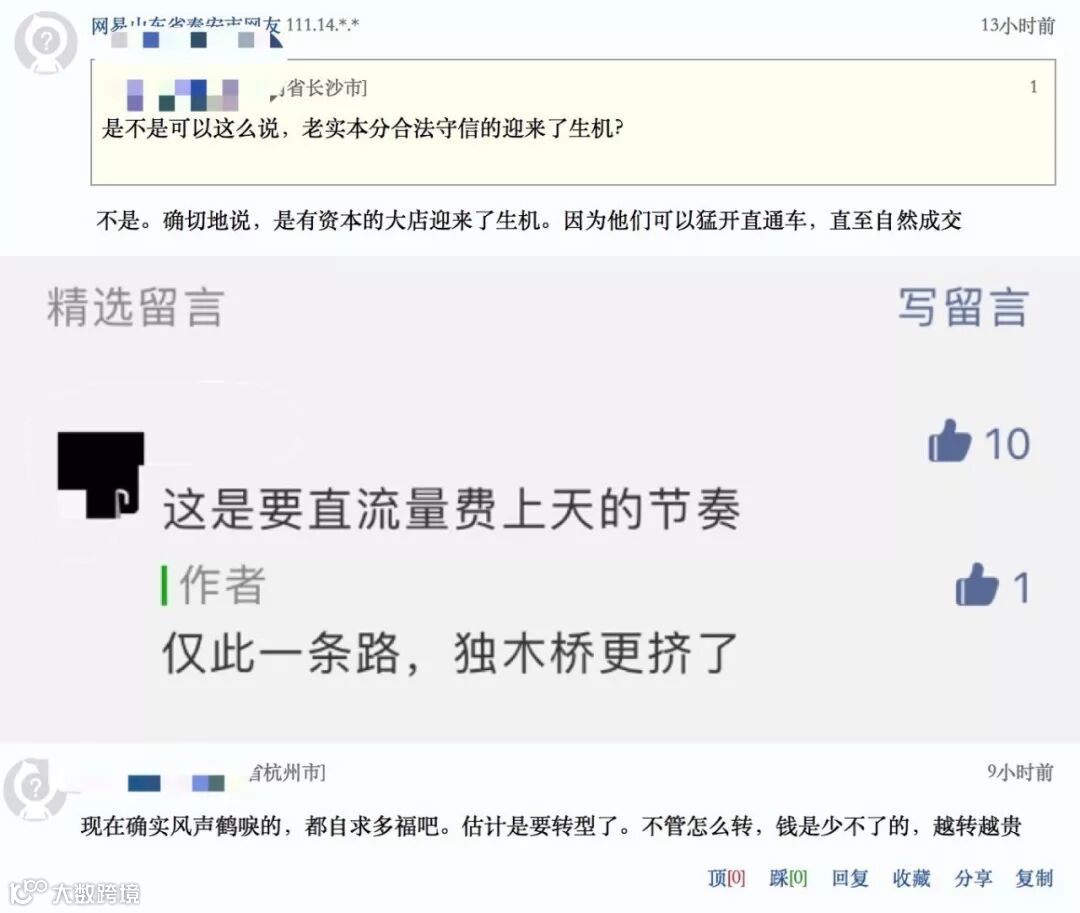Upvote with 顶[0]
The image size is (1080, 913).
[726, 878]
